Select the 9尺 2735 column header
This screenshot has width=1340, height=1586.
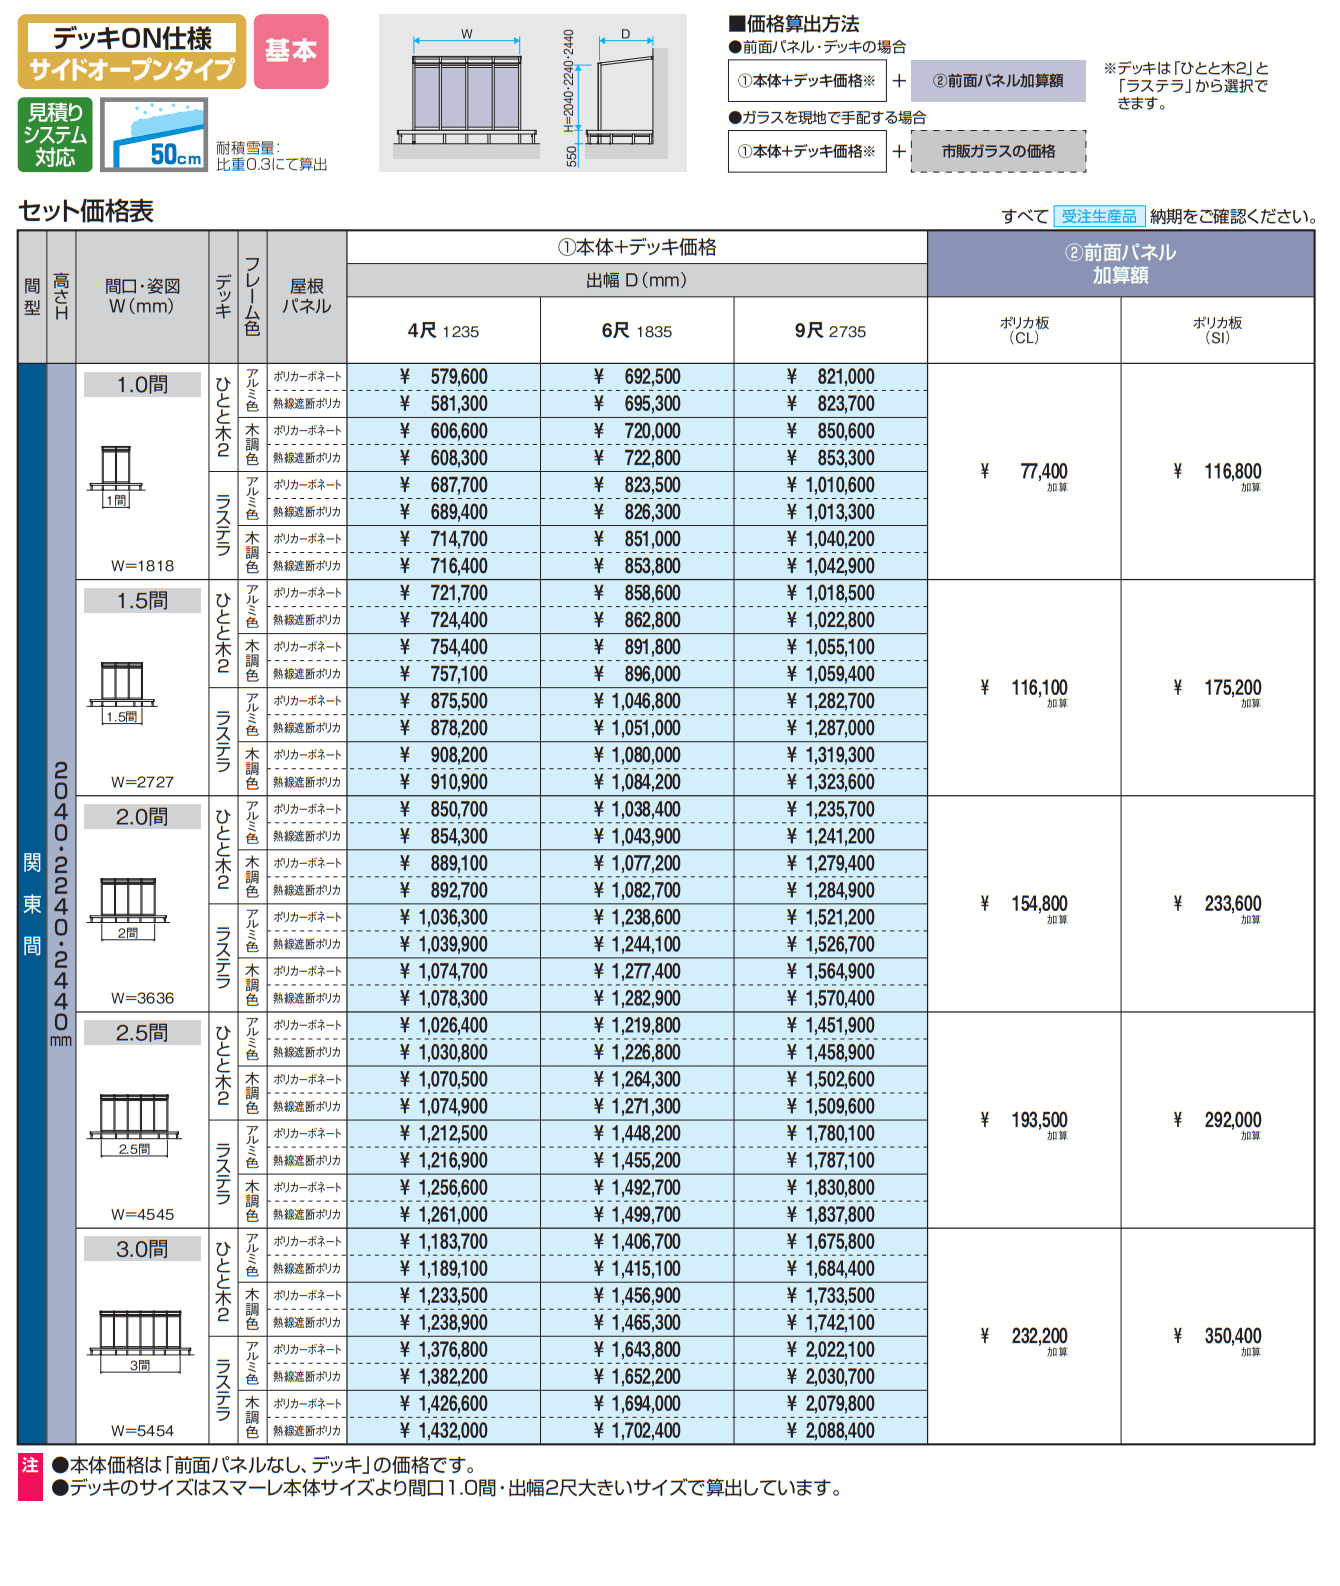830,331
